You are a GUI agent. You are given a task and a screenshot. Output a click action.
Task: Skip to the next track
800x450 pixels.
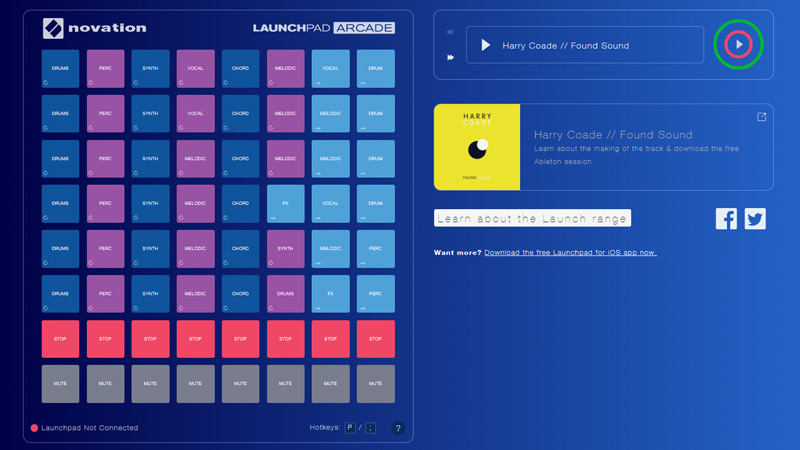pyautogui.click(x=451, y=57)
